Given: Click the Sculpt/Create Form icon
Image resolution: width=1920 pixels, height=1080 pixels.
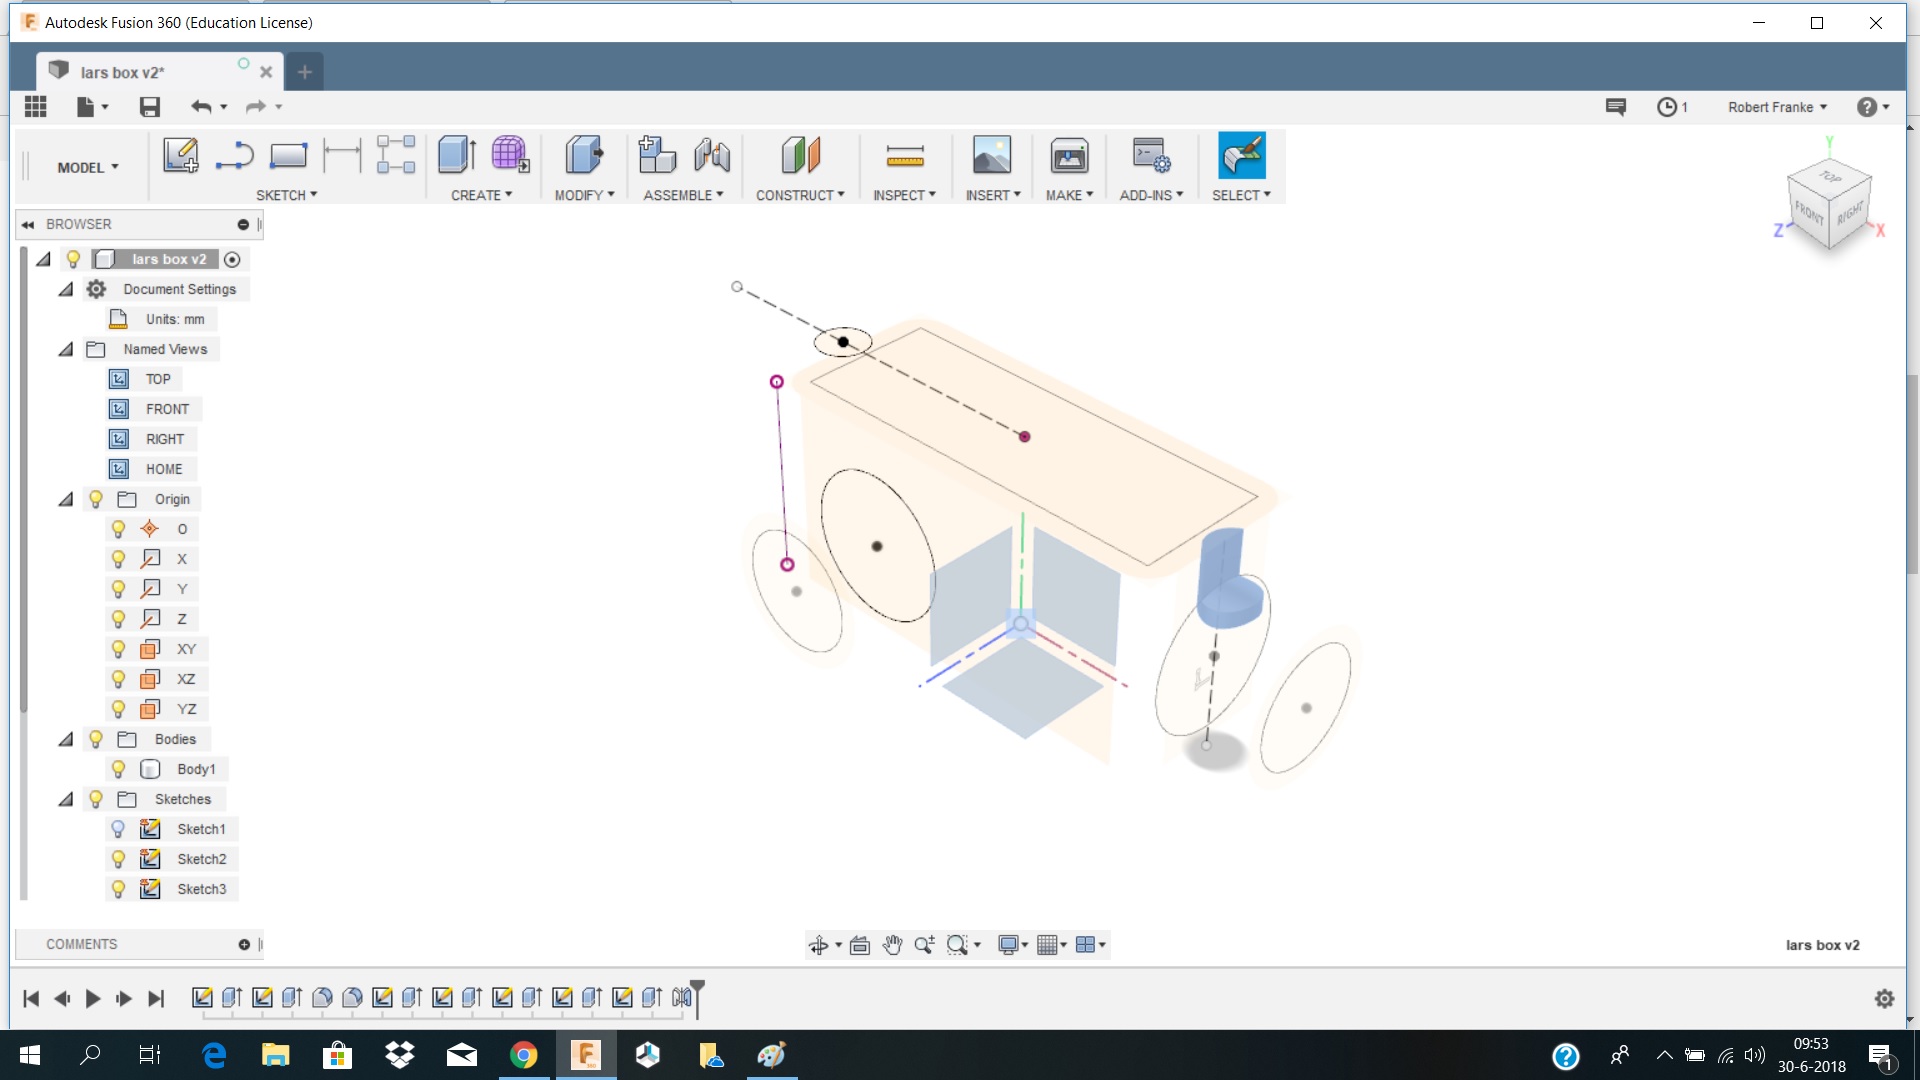Looking at the screenshot, I should [x=509, y=155].
